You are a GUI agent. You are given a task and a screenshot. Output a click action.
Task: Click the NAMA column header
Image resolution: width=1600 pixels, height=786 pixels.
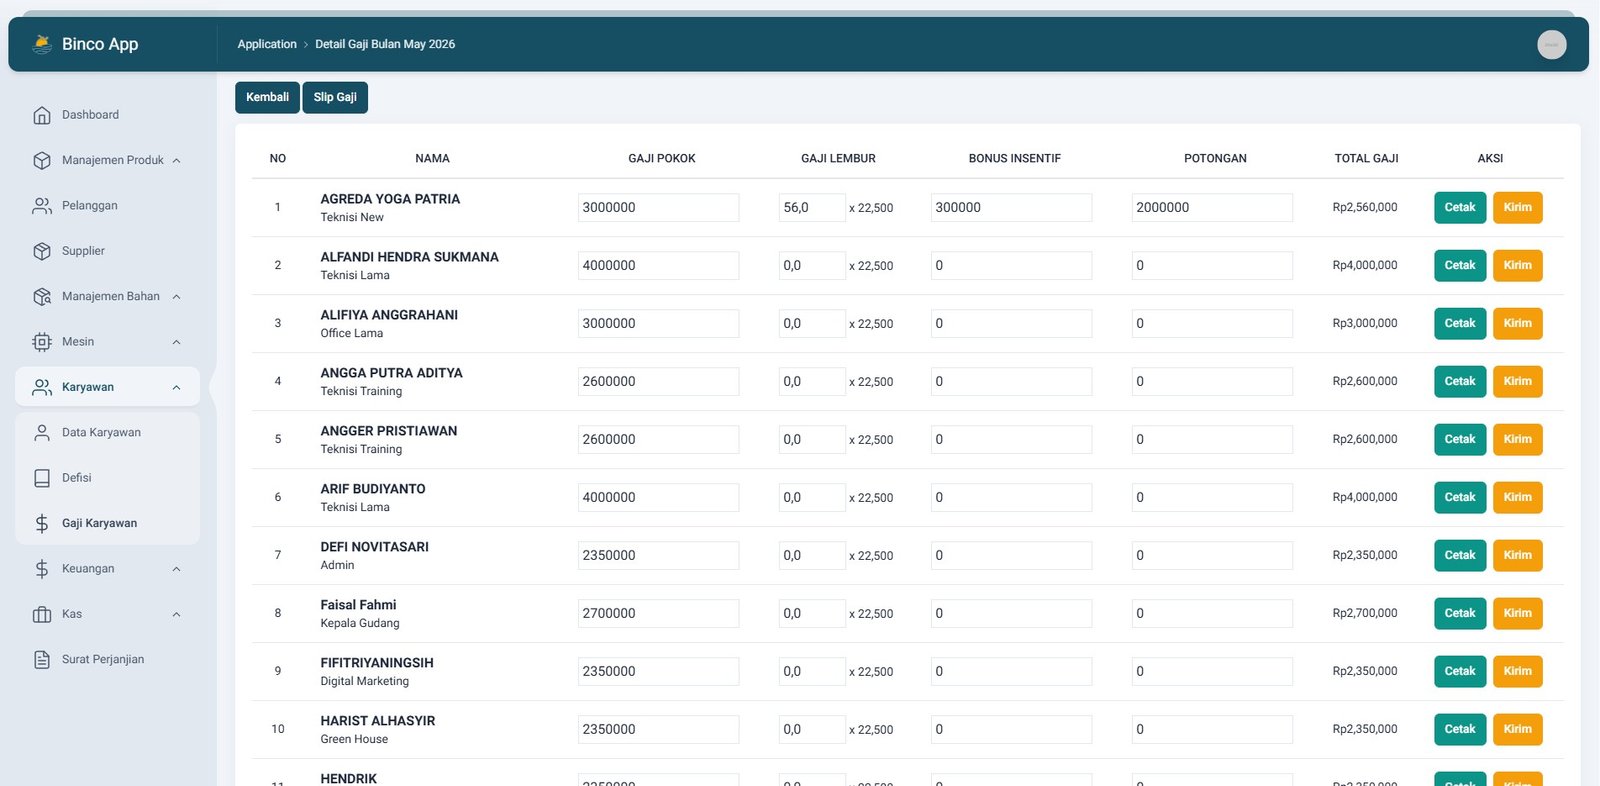pos(432,158)
